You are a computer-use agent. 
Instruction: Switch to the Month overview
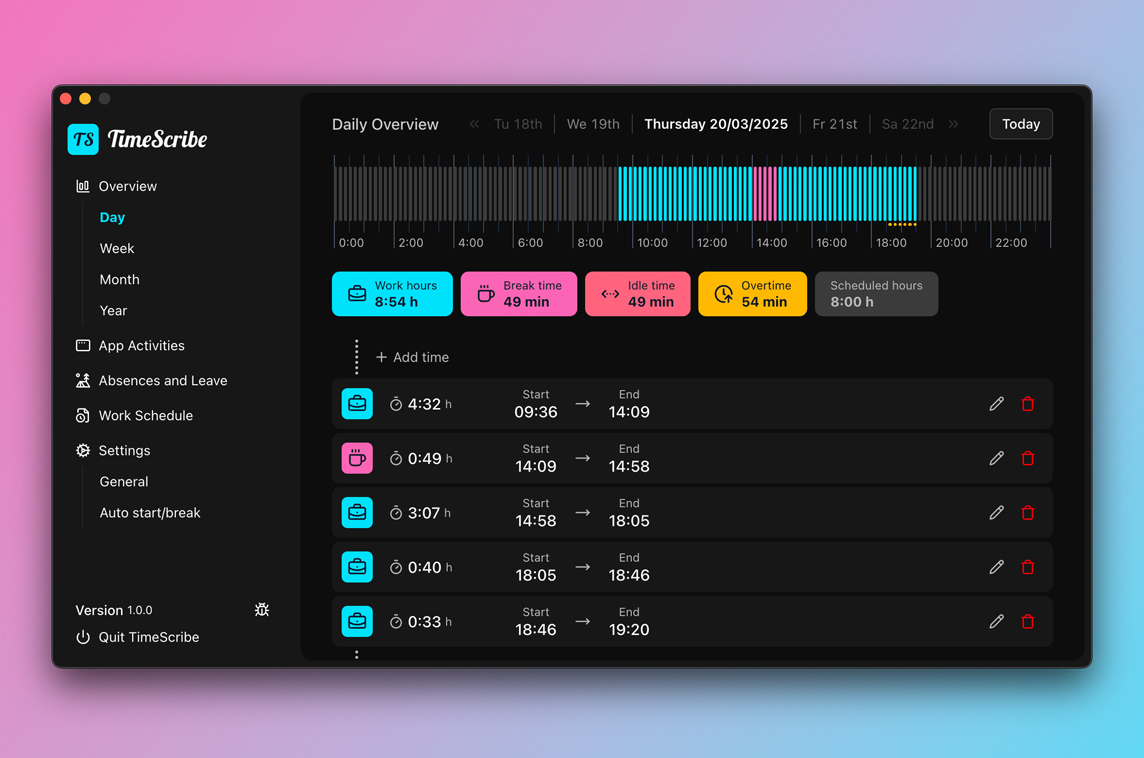tap(119, 279)
